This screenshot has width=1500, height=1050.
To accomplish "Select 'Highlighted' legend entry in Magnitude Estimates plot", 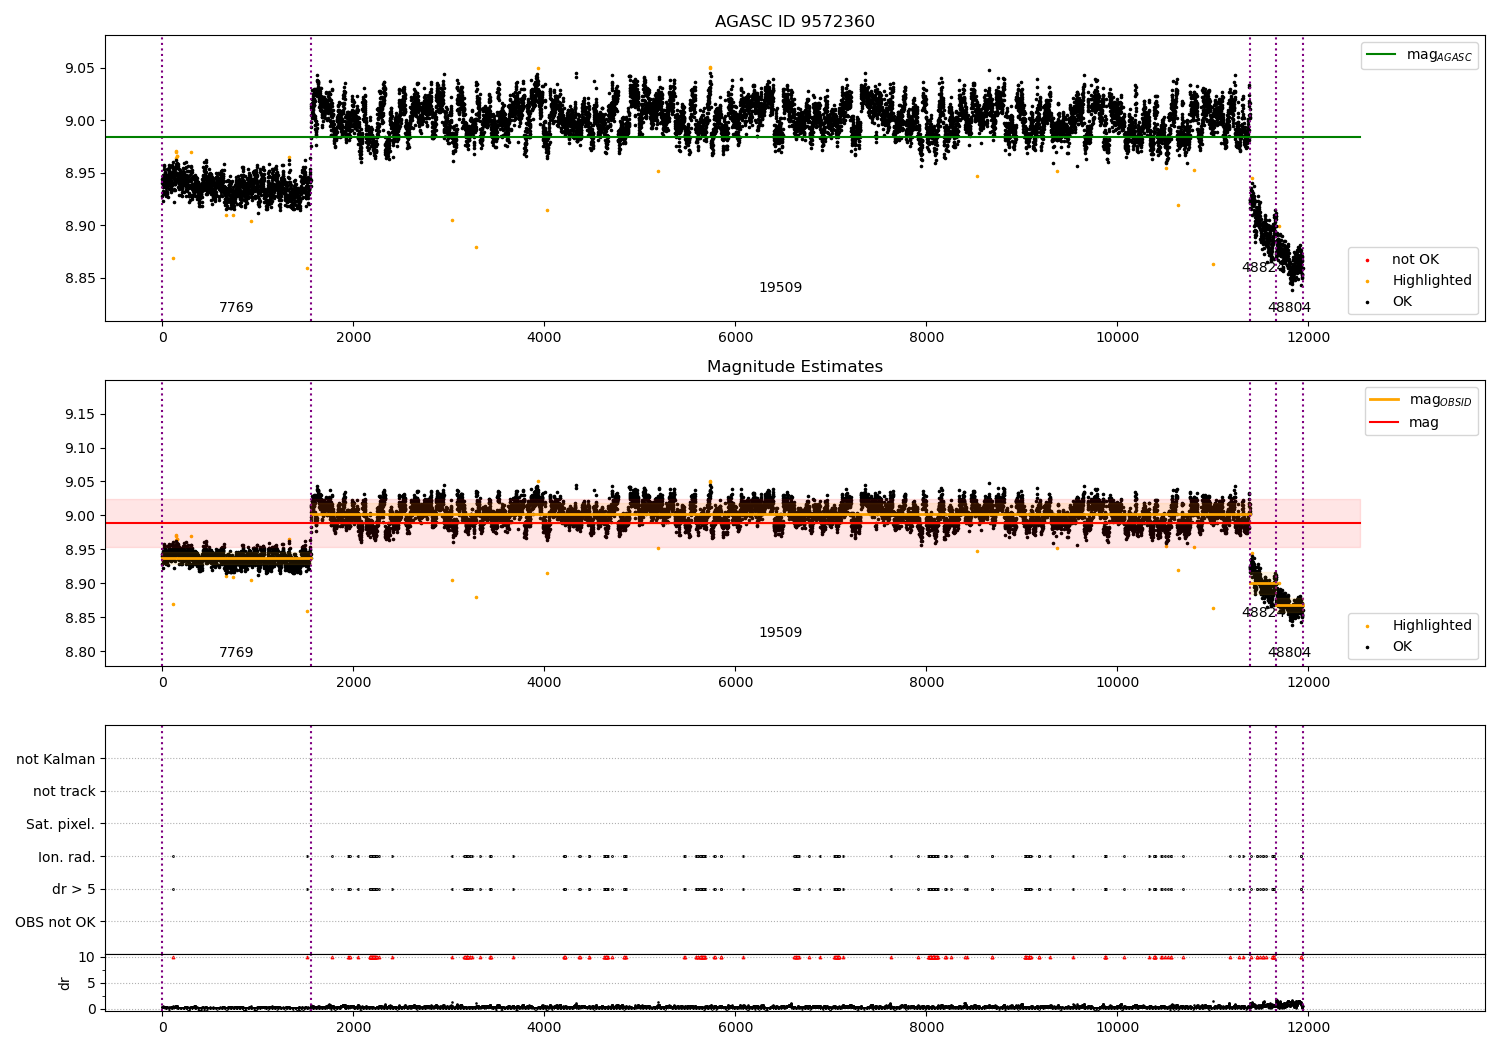I will tap(1431, 626).
